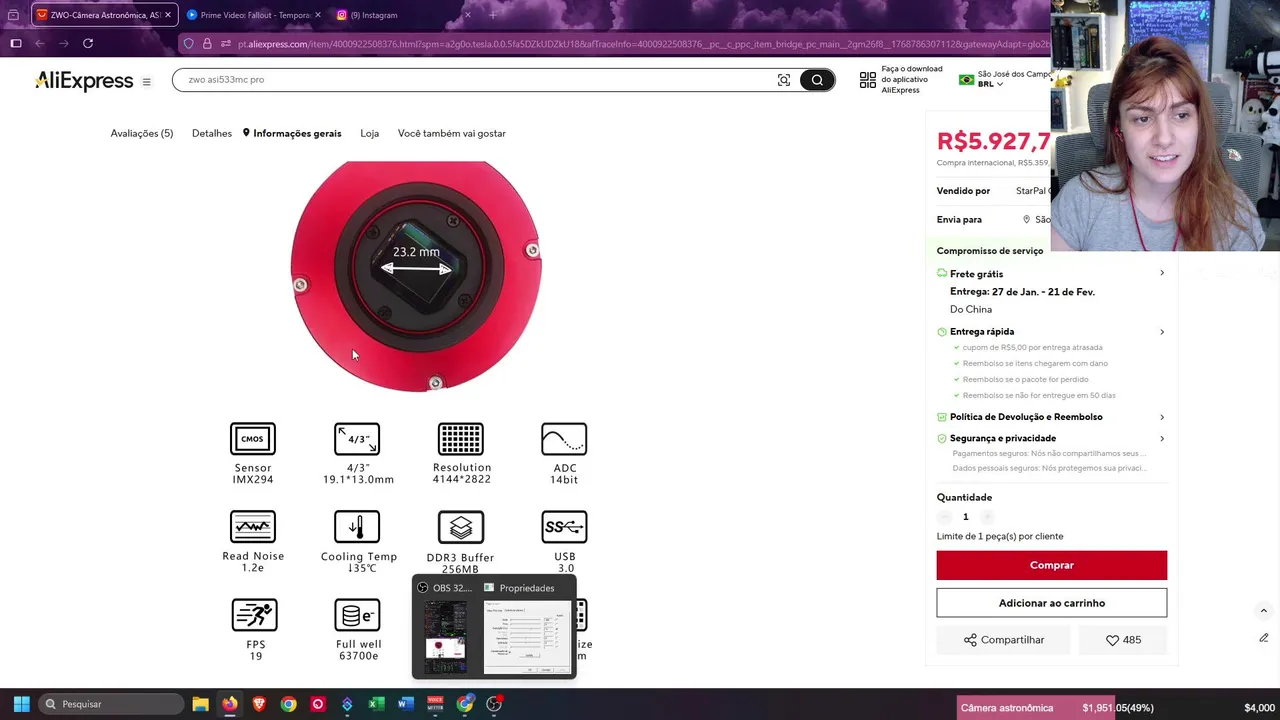Open the AliExpress hamburger menu
The width and height of the screenshot is (1280, 720).
147,82
